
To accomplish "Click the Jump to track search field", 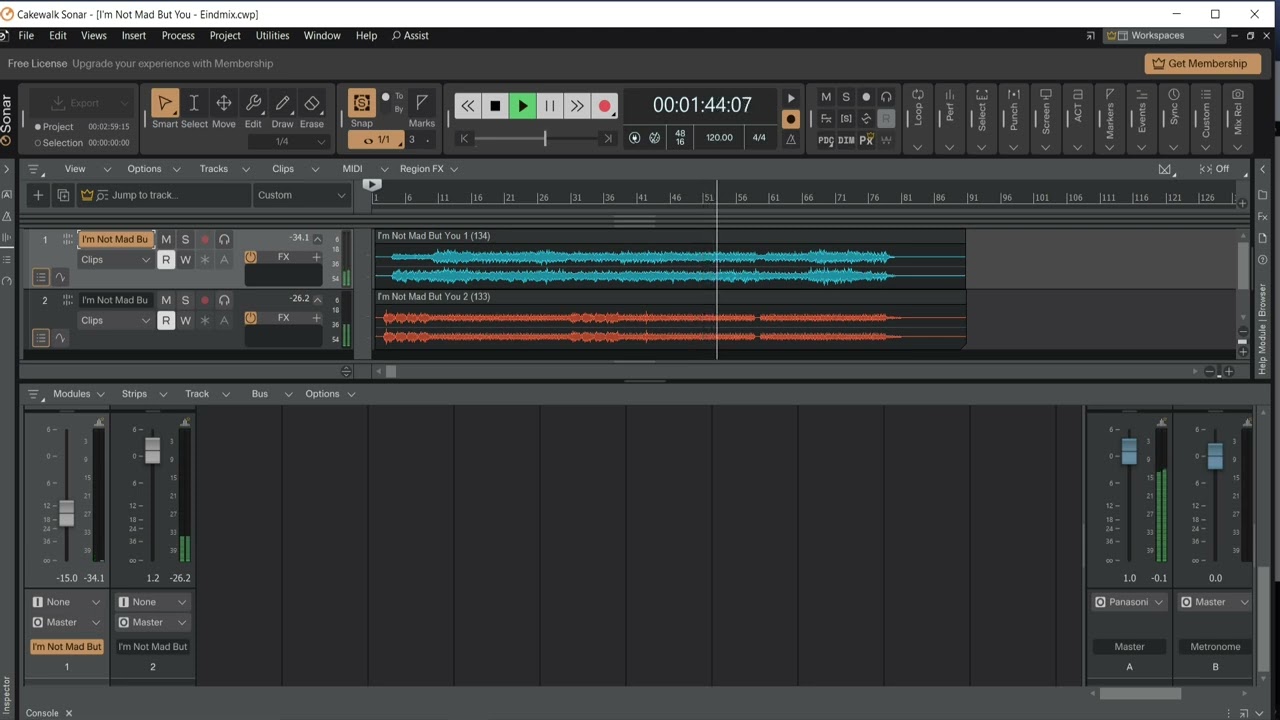I will point(165,195).
